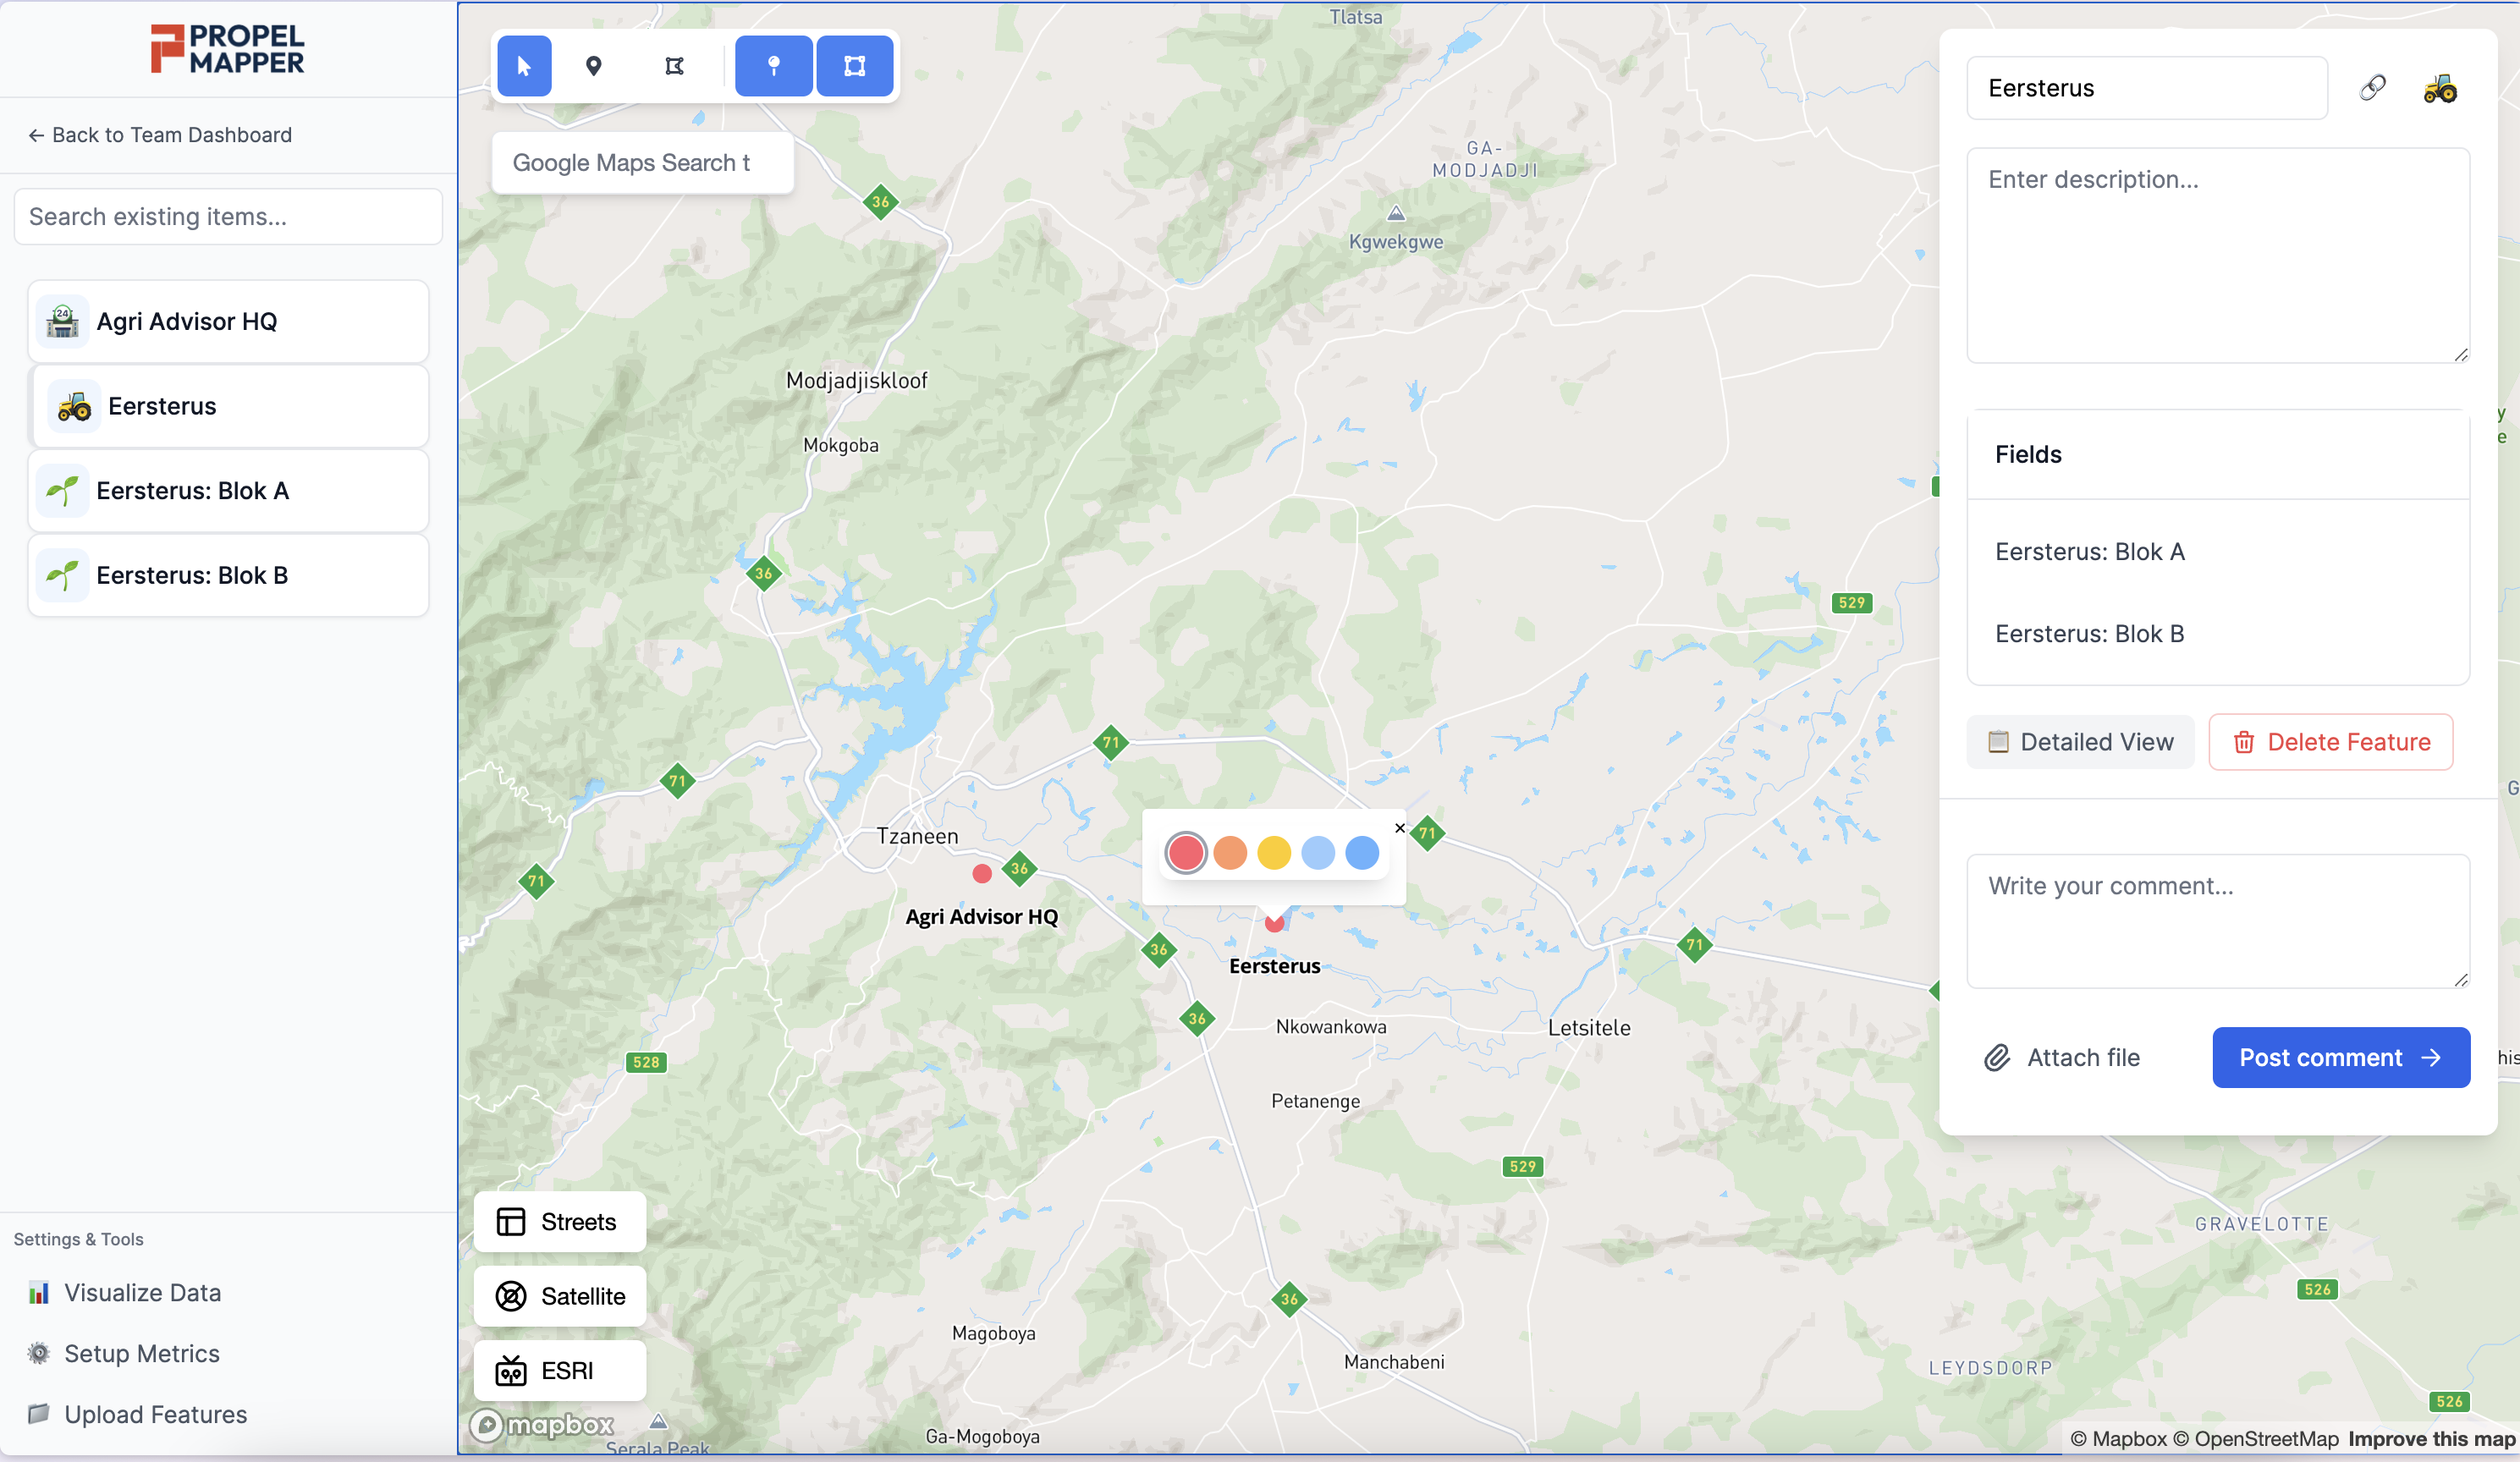
Task: Select the orange color swatch
Action: tap(1229, 853)
